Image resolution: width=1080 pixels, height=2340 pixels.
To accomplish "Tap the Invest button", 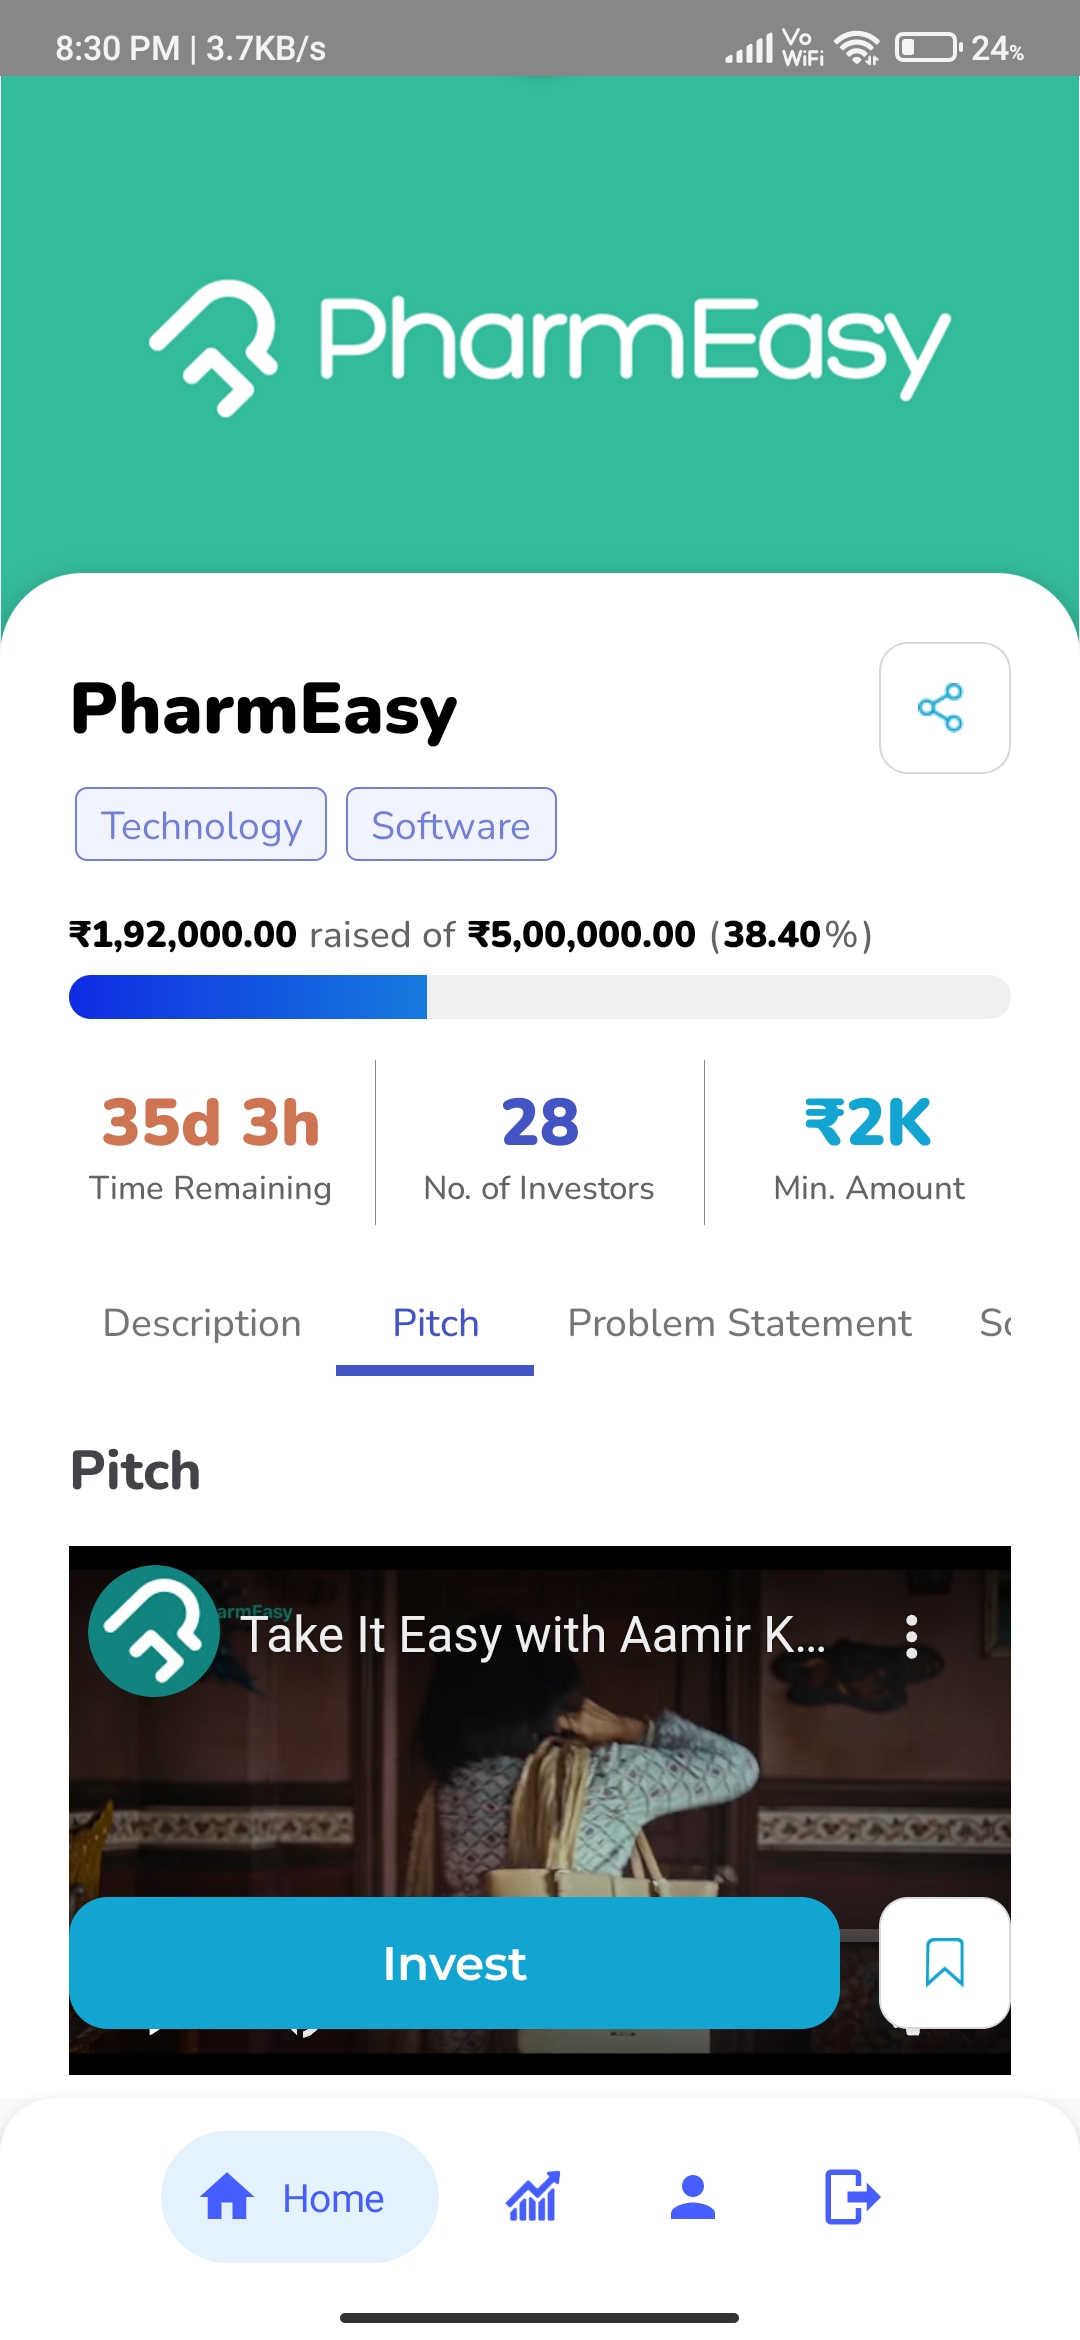I will point(454,1962).
